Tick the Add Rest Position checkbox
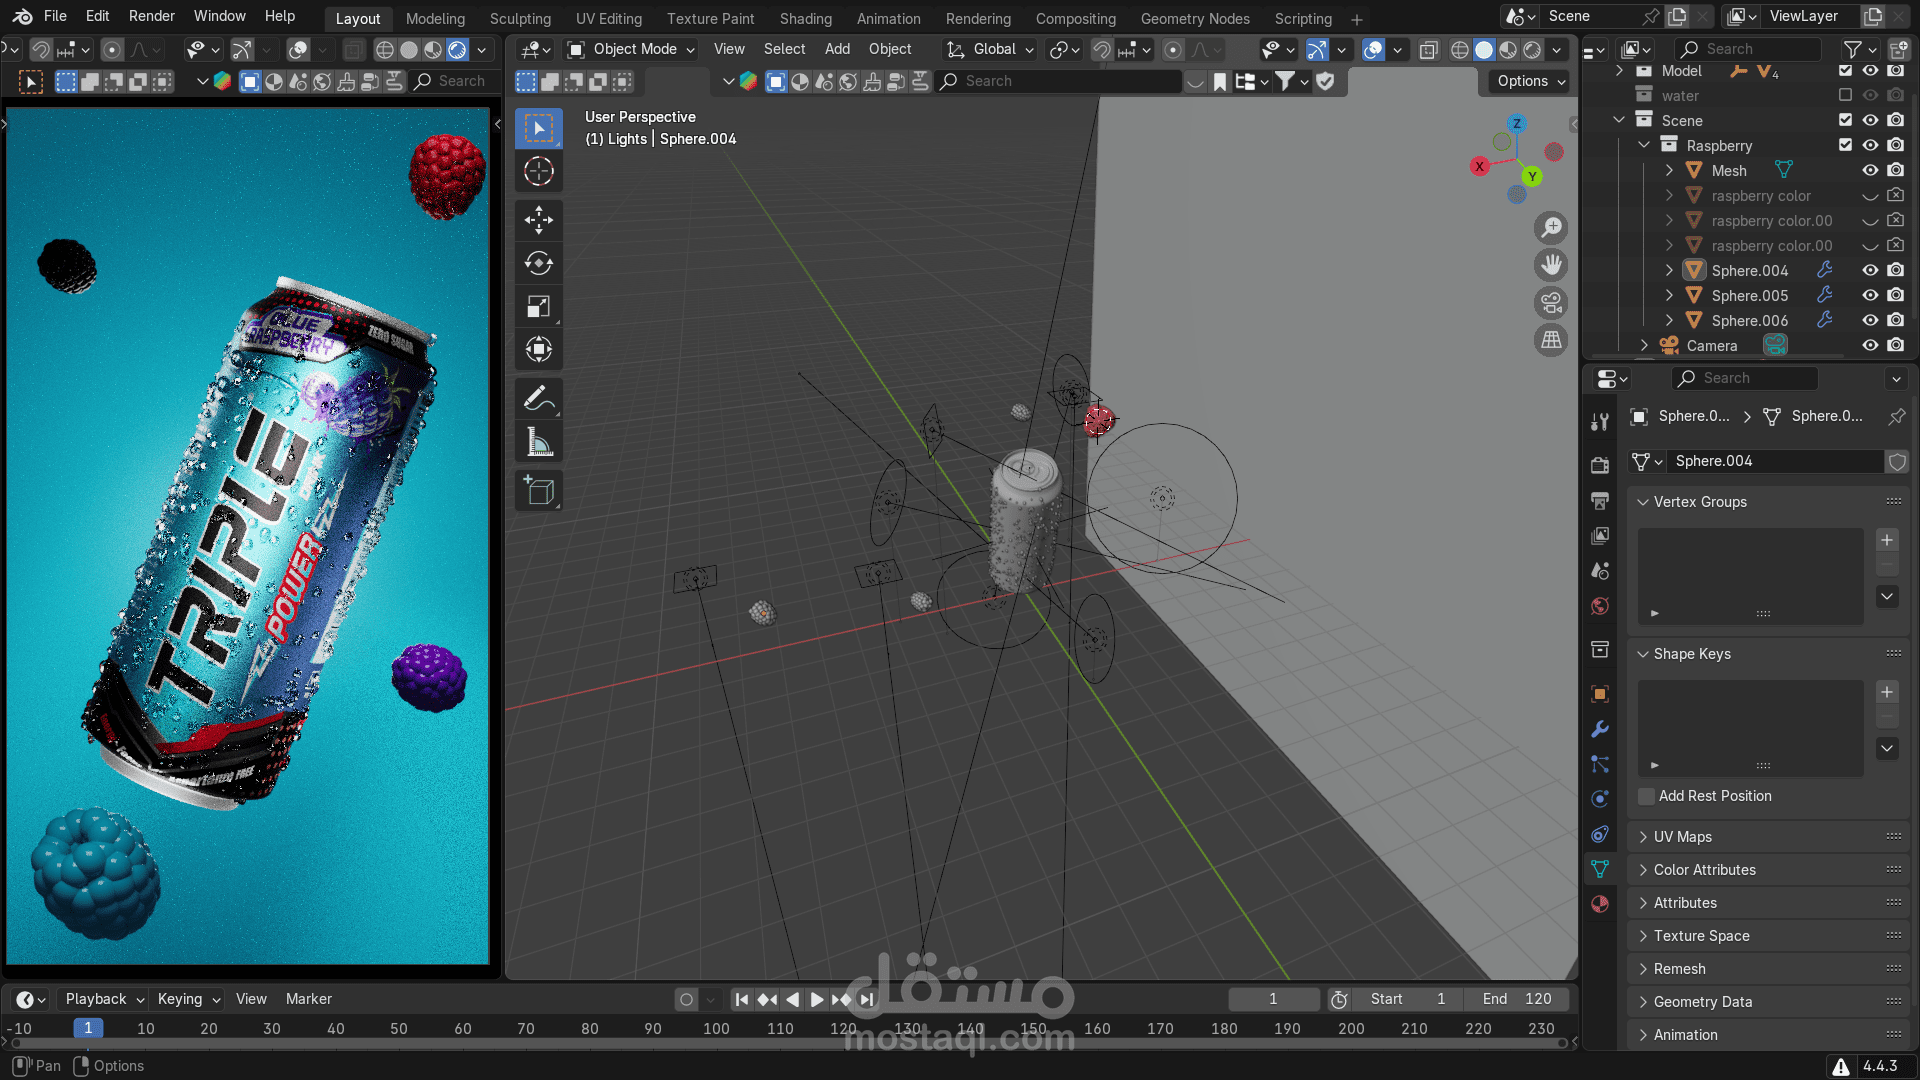The height and width of the screenshot is (1080, 1920). [1646, 796]
